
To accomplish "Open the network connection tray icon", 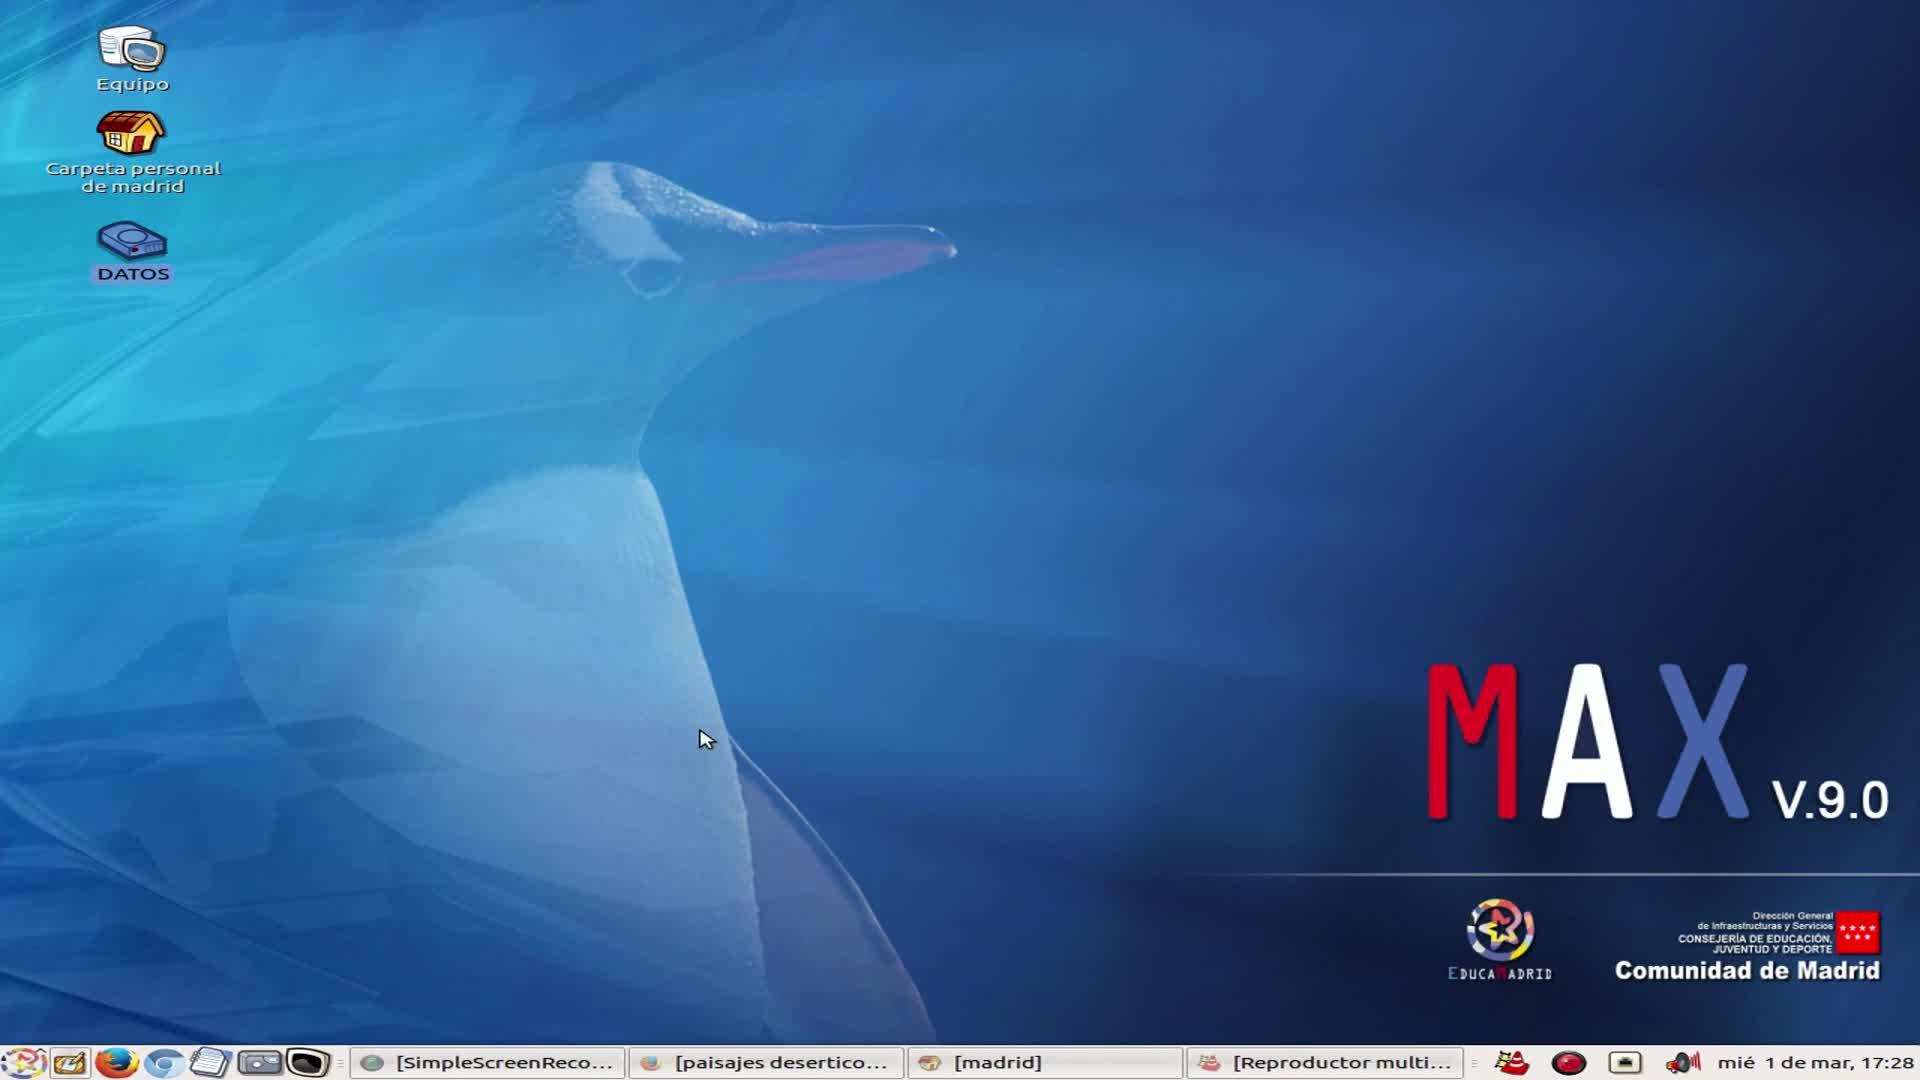I will coord(1625,1062).
